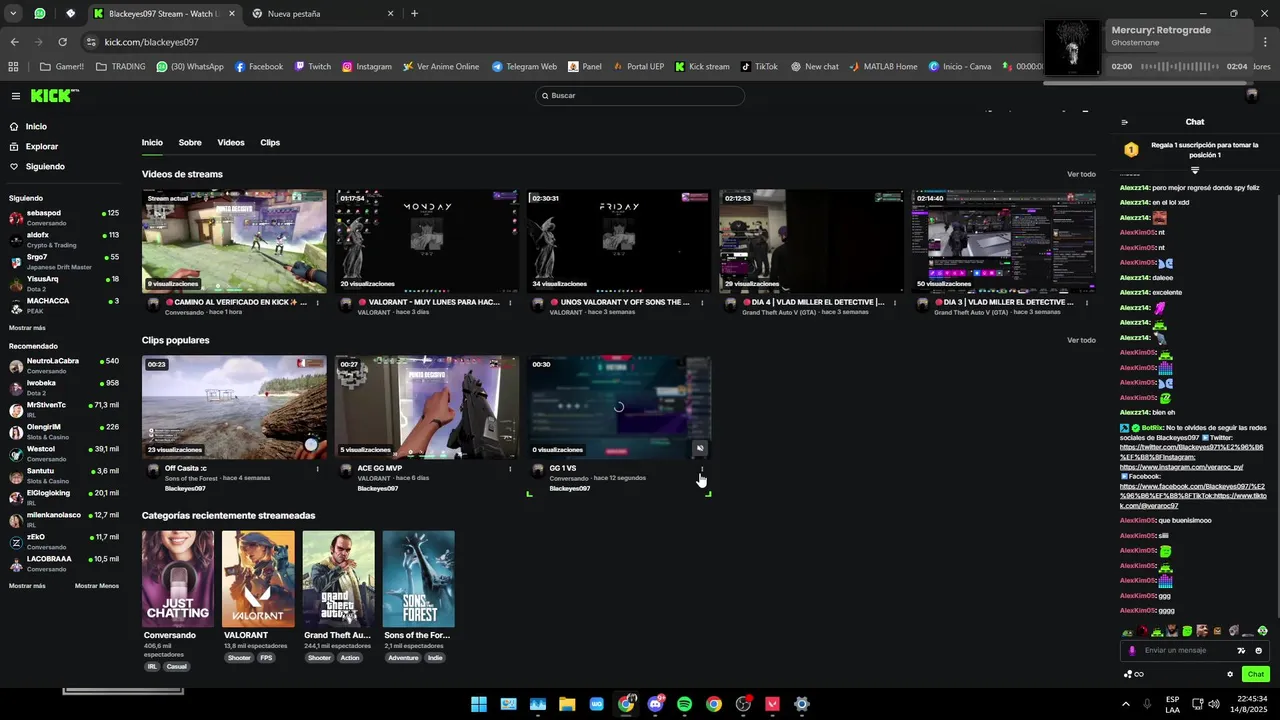The height and width of the screenshot is (720, 1280).
Task: Open the TRADING bookmarks folder
Action: pyautogui.click(x=120, y=67)
